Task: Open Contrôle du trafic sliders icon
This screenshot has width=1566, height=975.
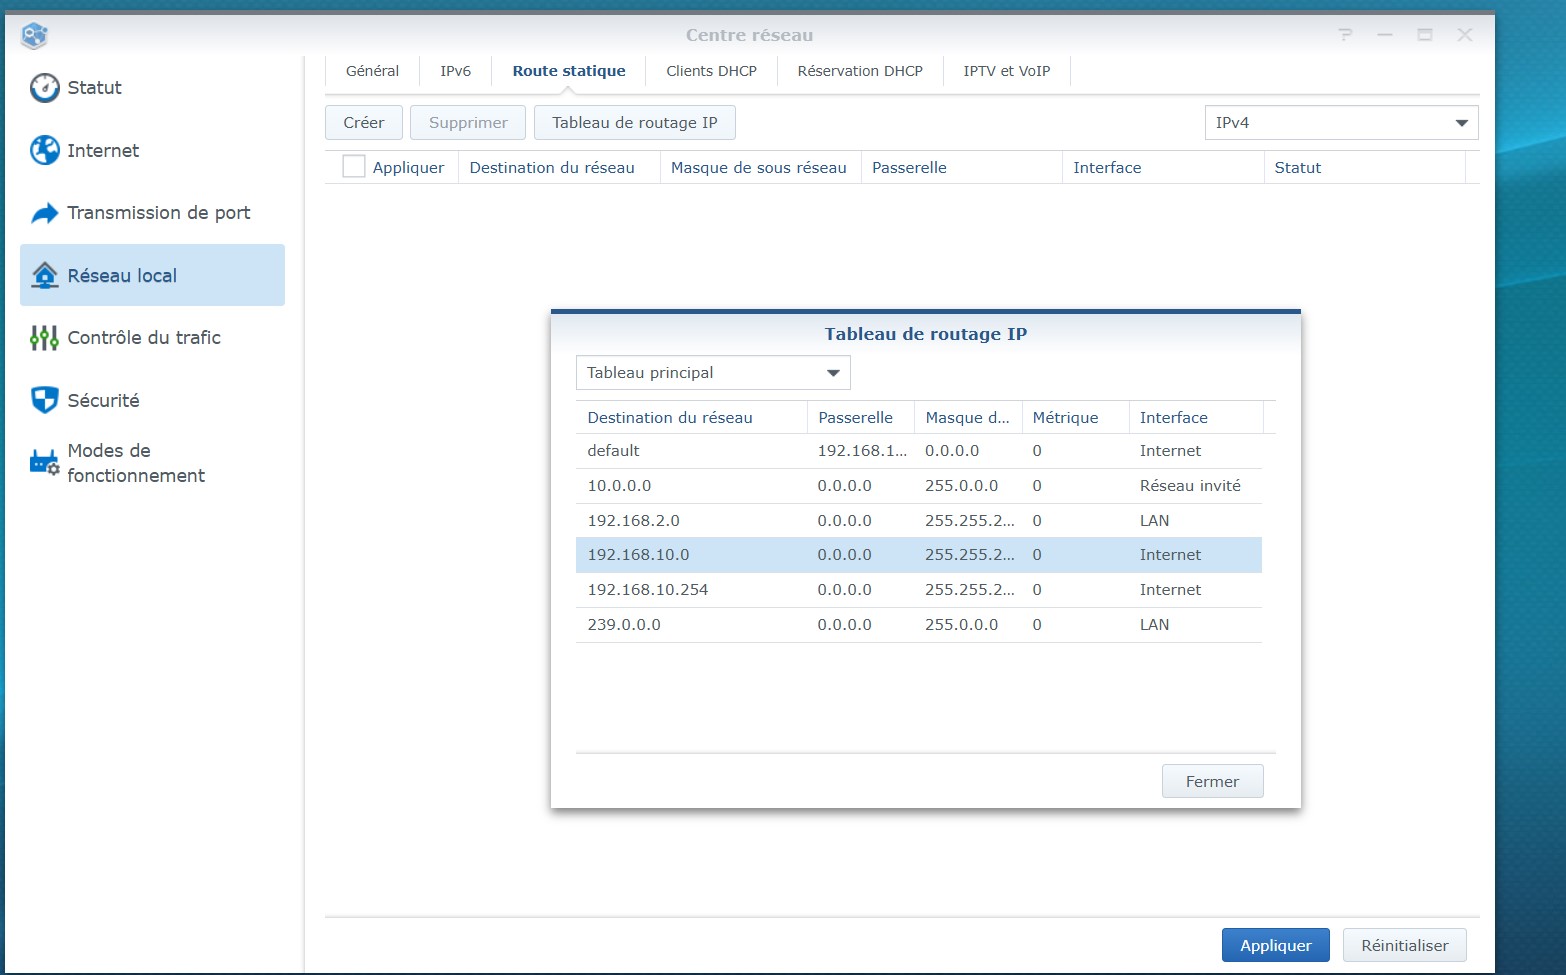Action: click(x=44, y=338)
